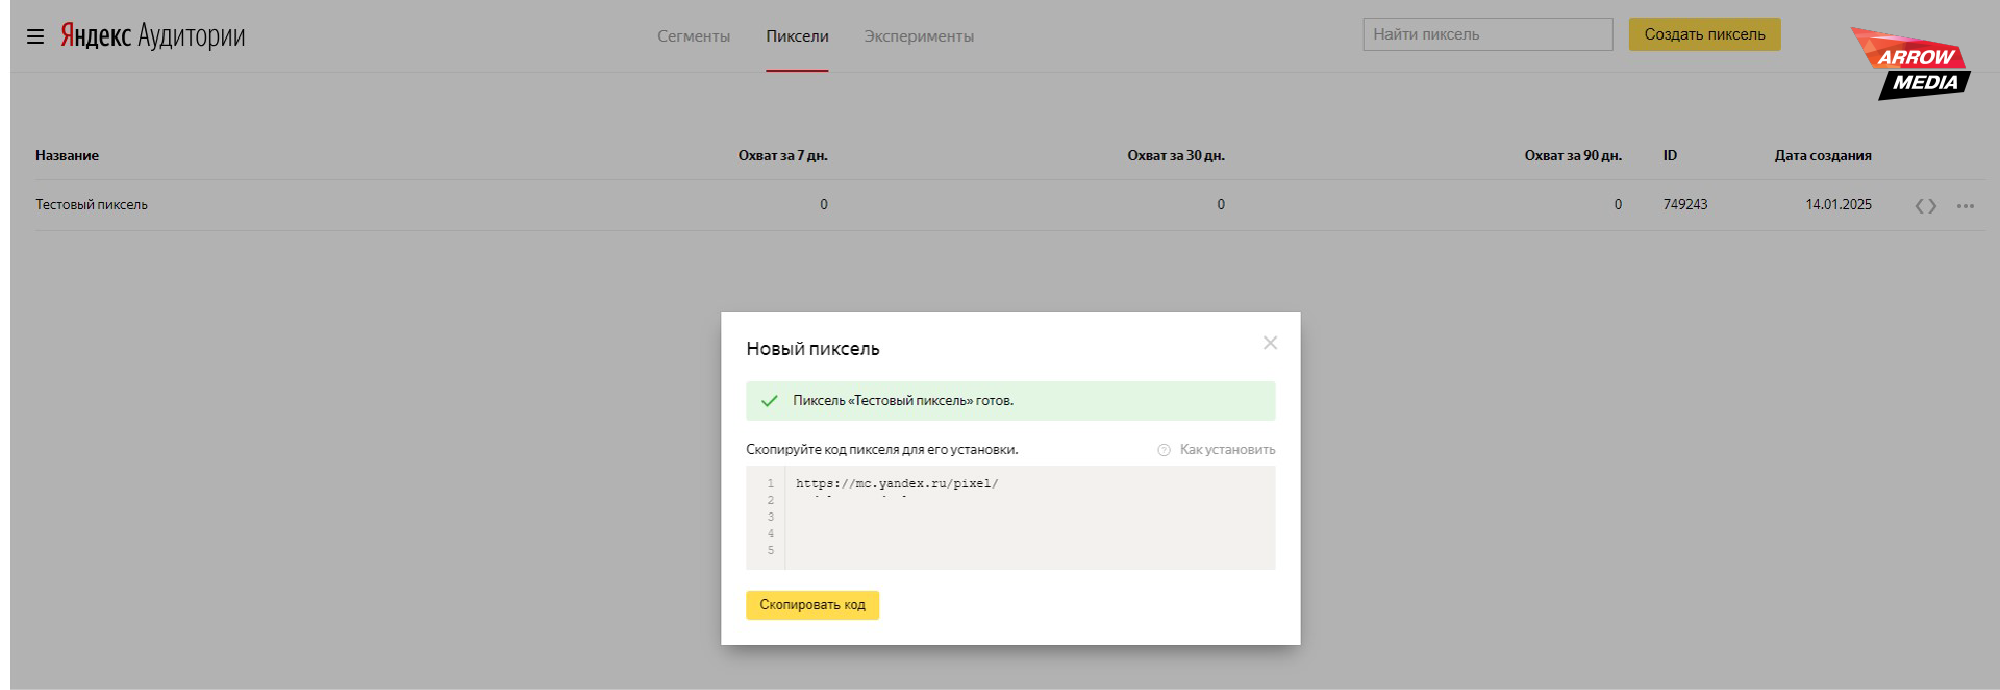Screen dimensions: 2000x690
Task: Click the Яндекс Аудитории logo
Action: pos(153,36)
